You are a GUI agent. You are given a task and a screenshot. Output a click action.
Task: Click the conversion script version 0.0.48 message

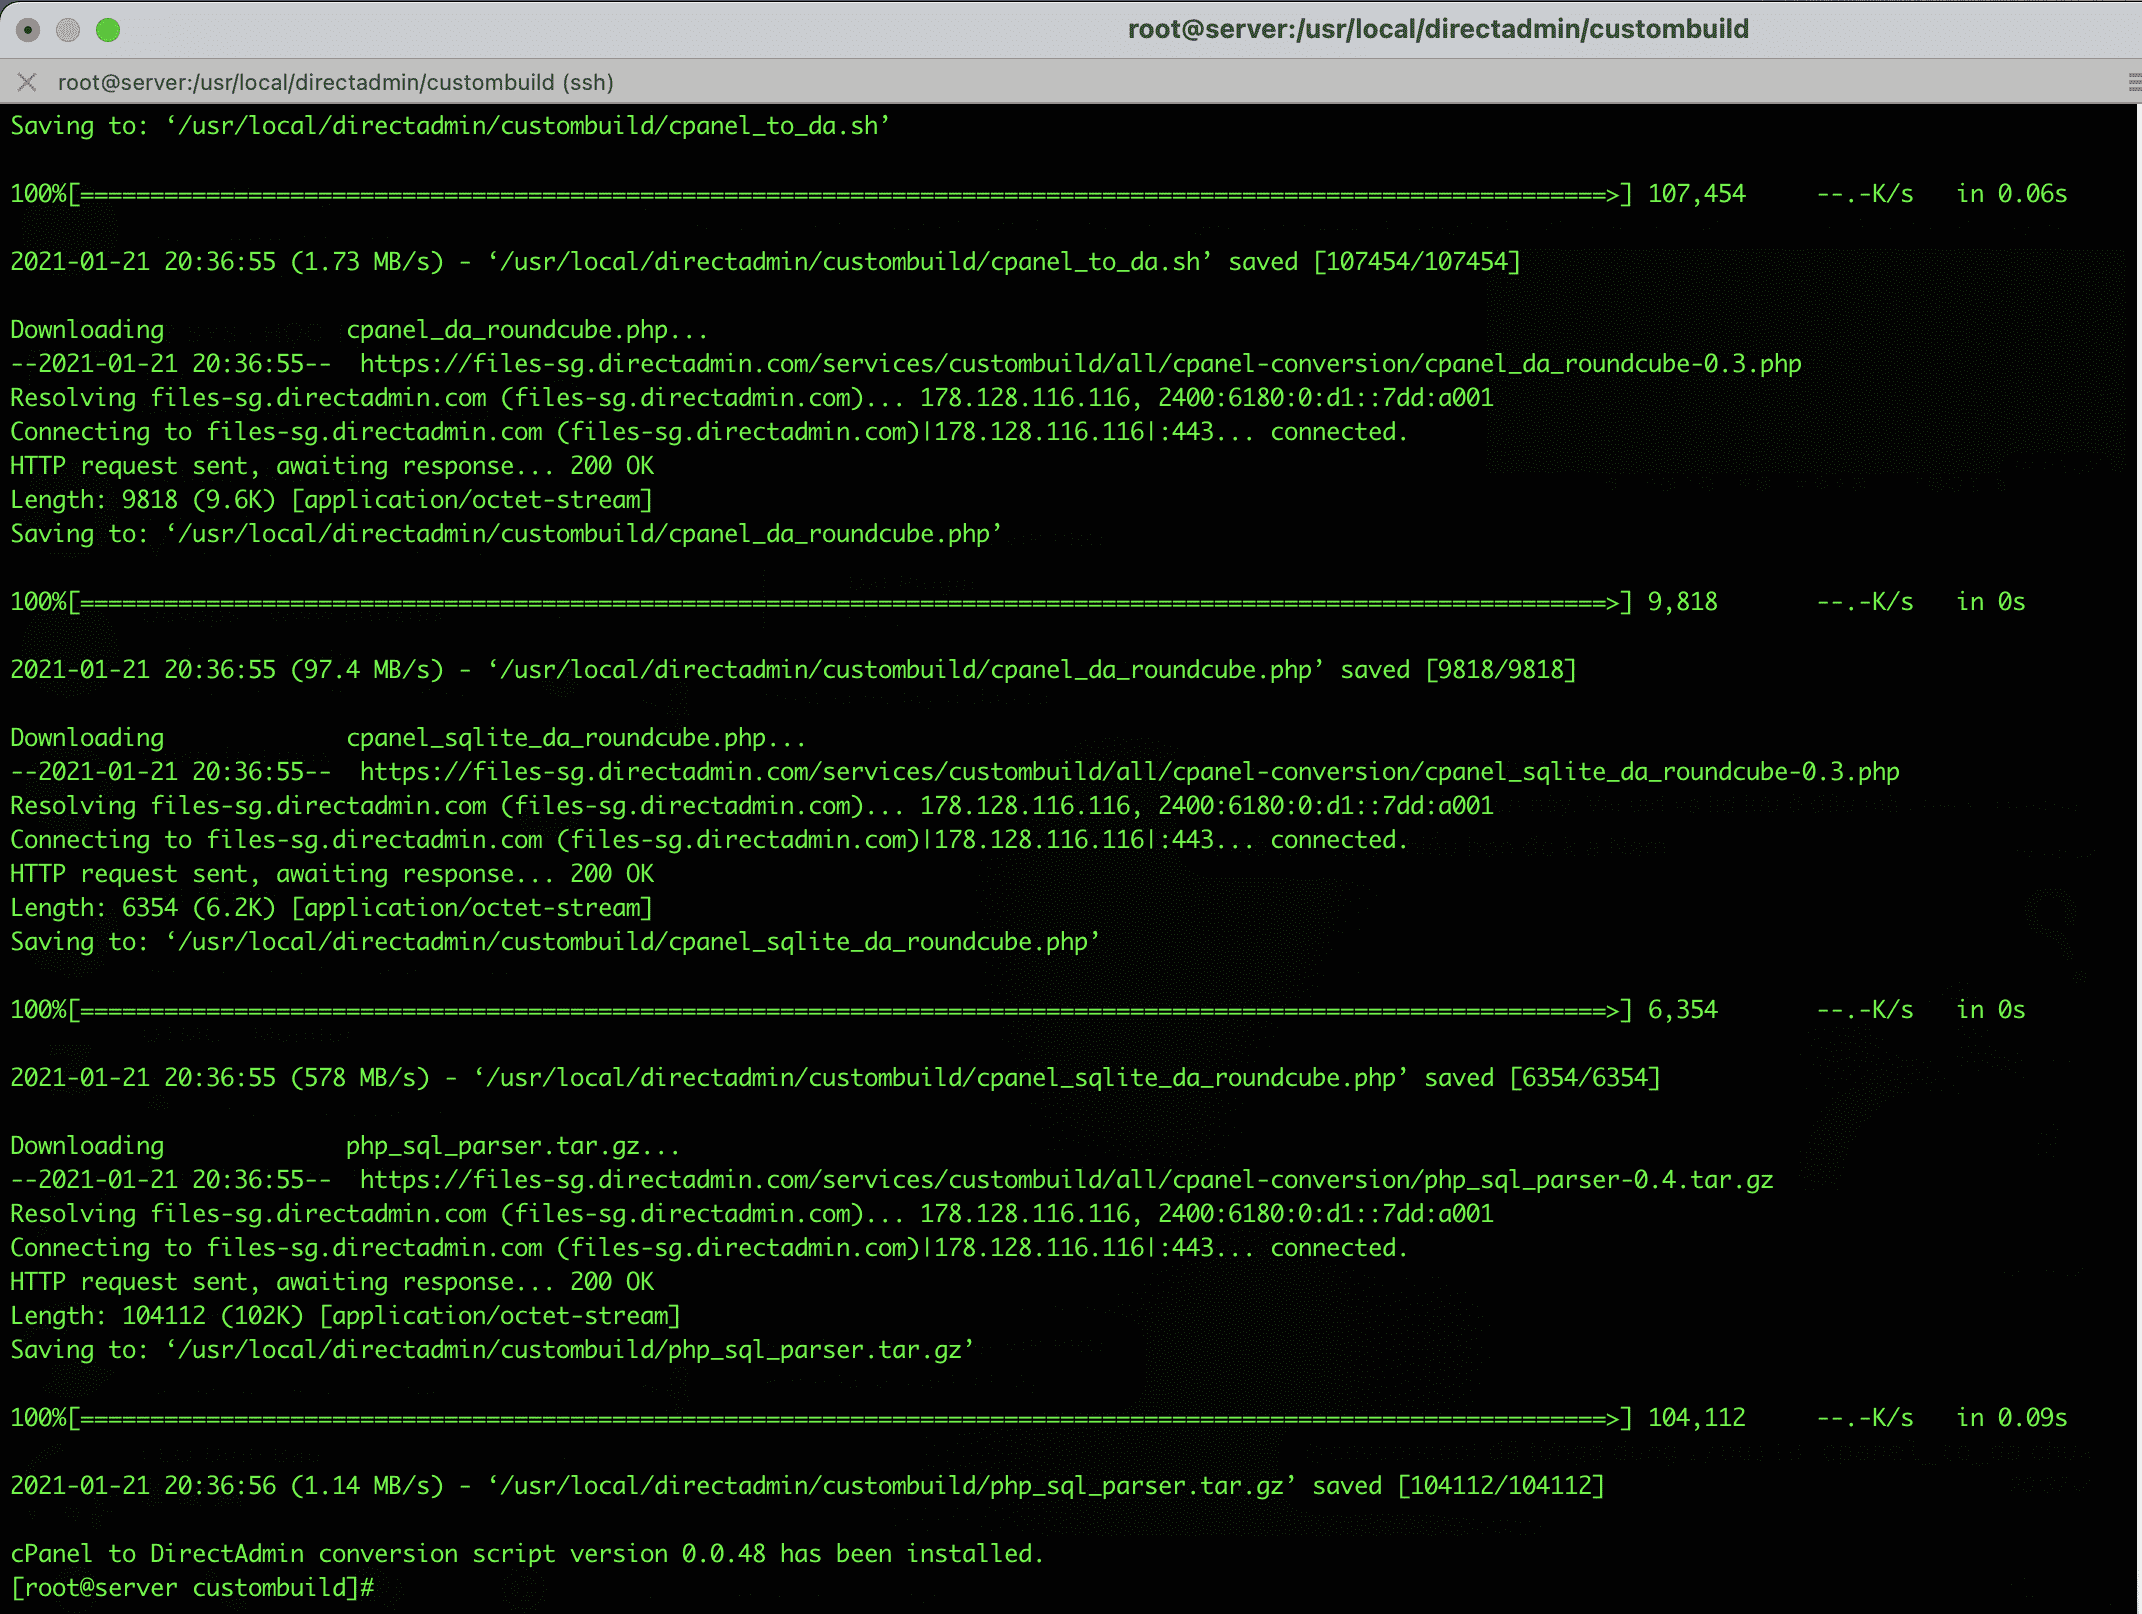(527, 1554)
